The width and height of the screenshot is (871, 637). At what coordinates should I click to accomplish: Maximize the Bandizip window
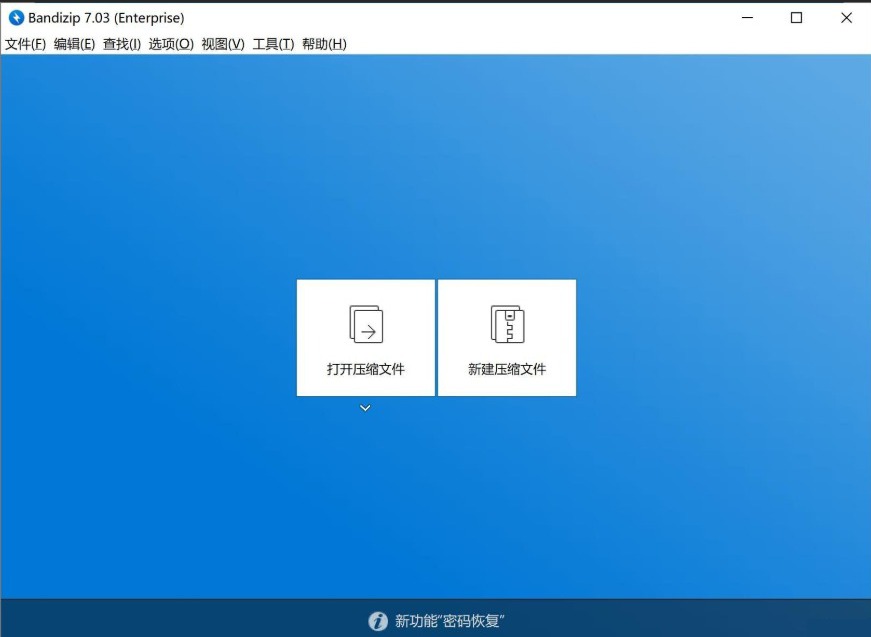click(797, 18)
